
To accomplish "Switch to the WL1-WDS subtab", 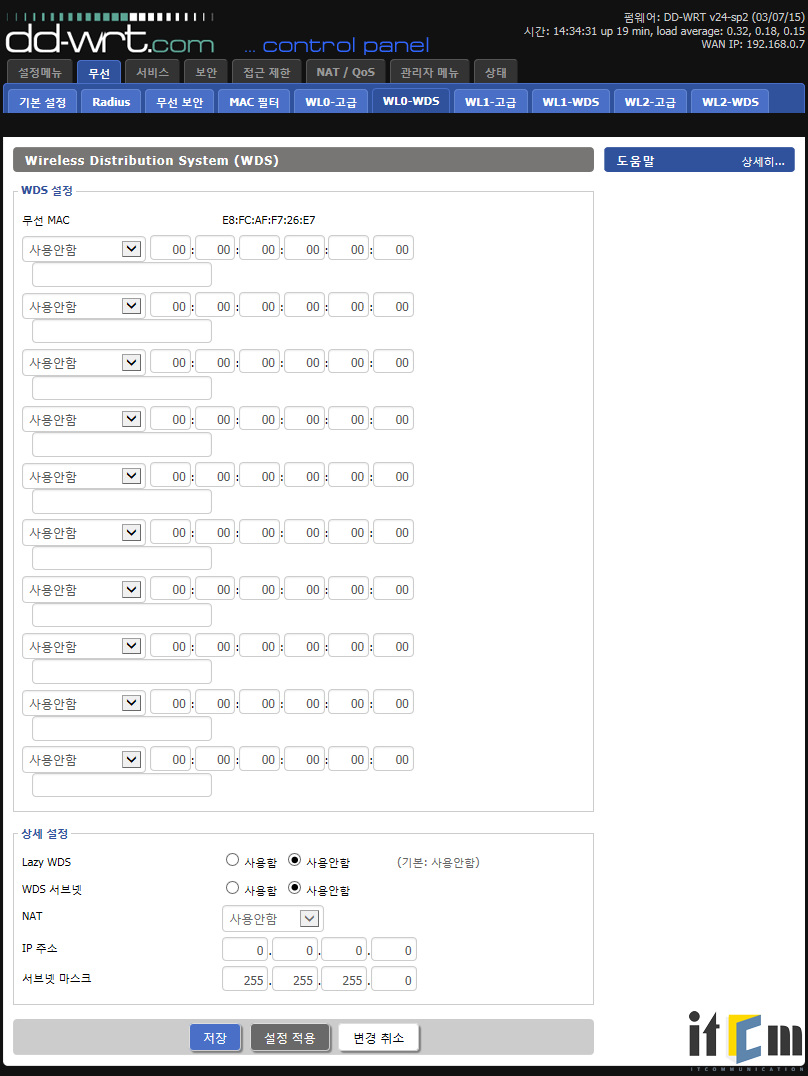I will (x=570, y=102).
